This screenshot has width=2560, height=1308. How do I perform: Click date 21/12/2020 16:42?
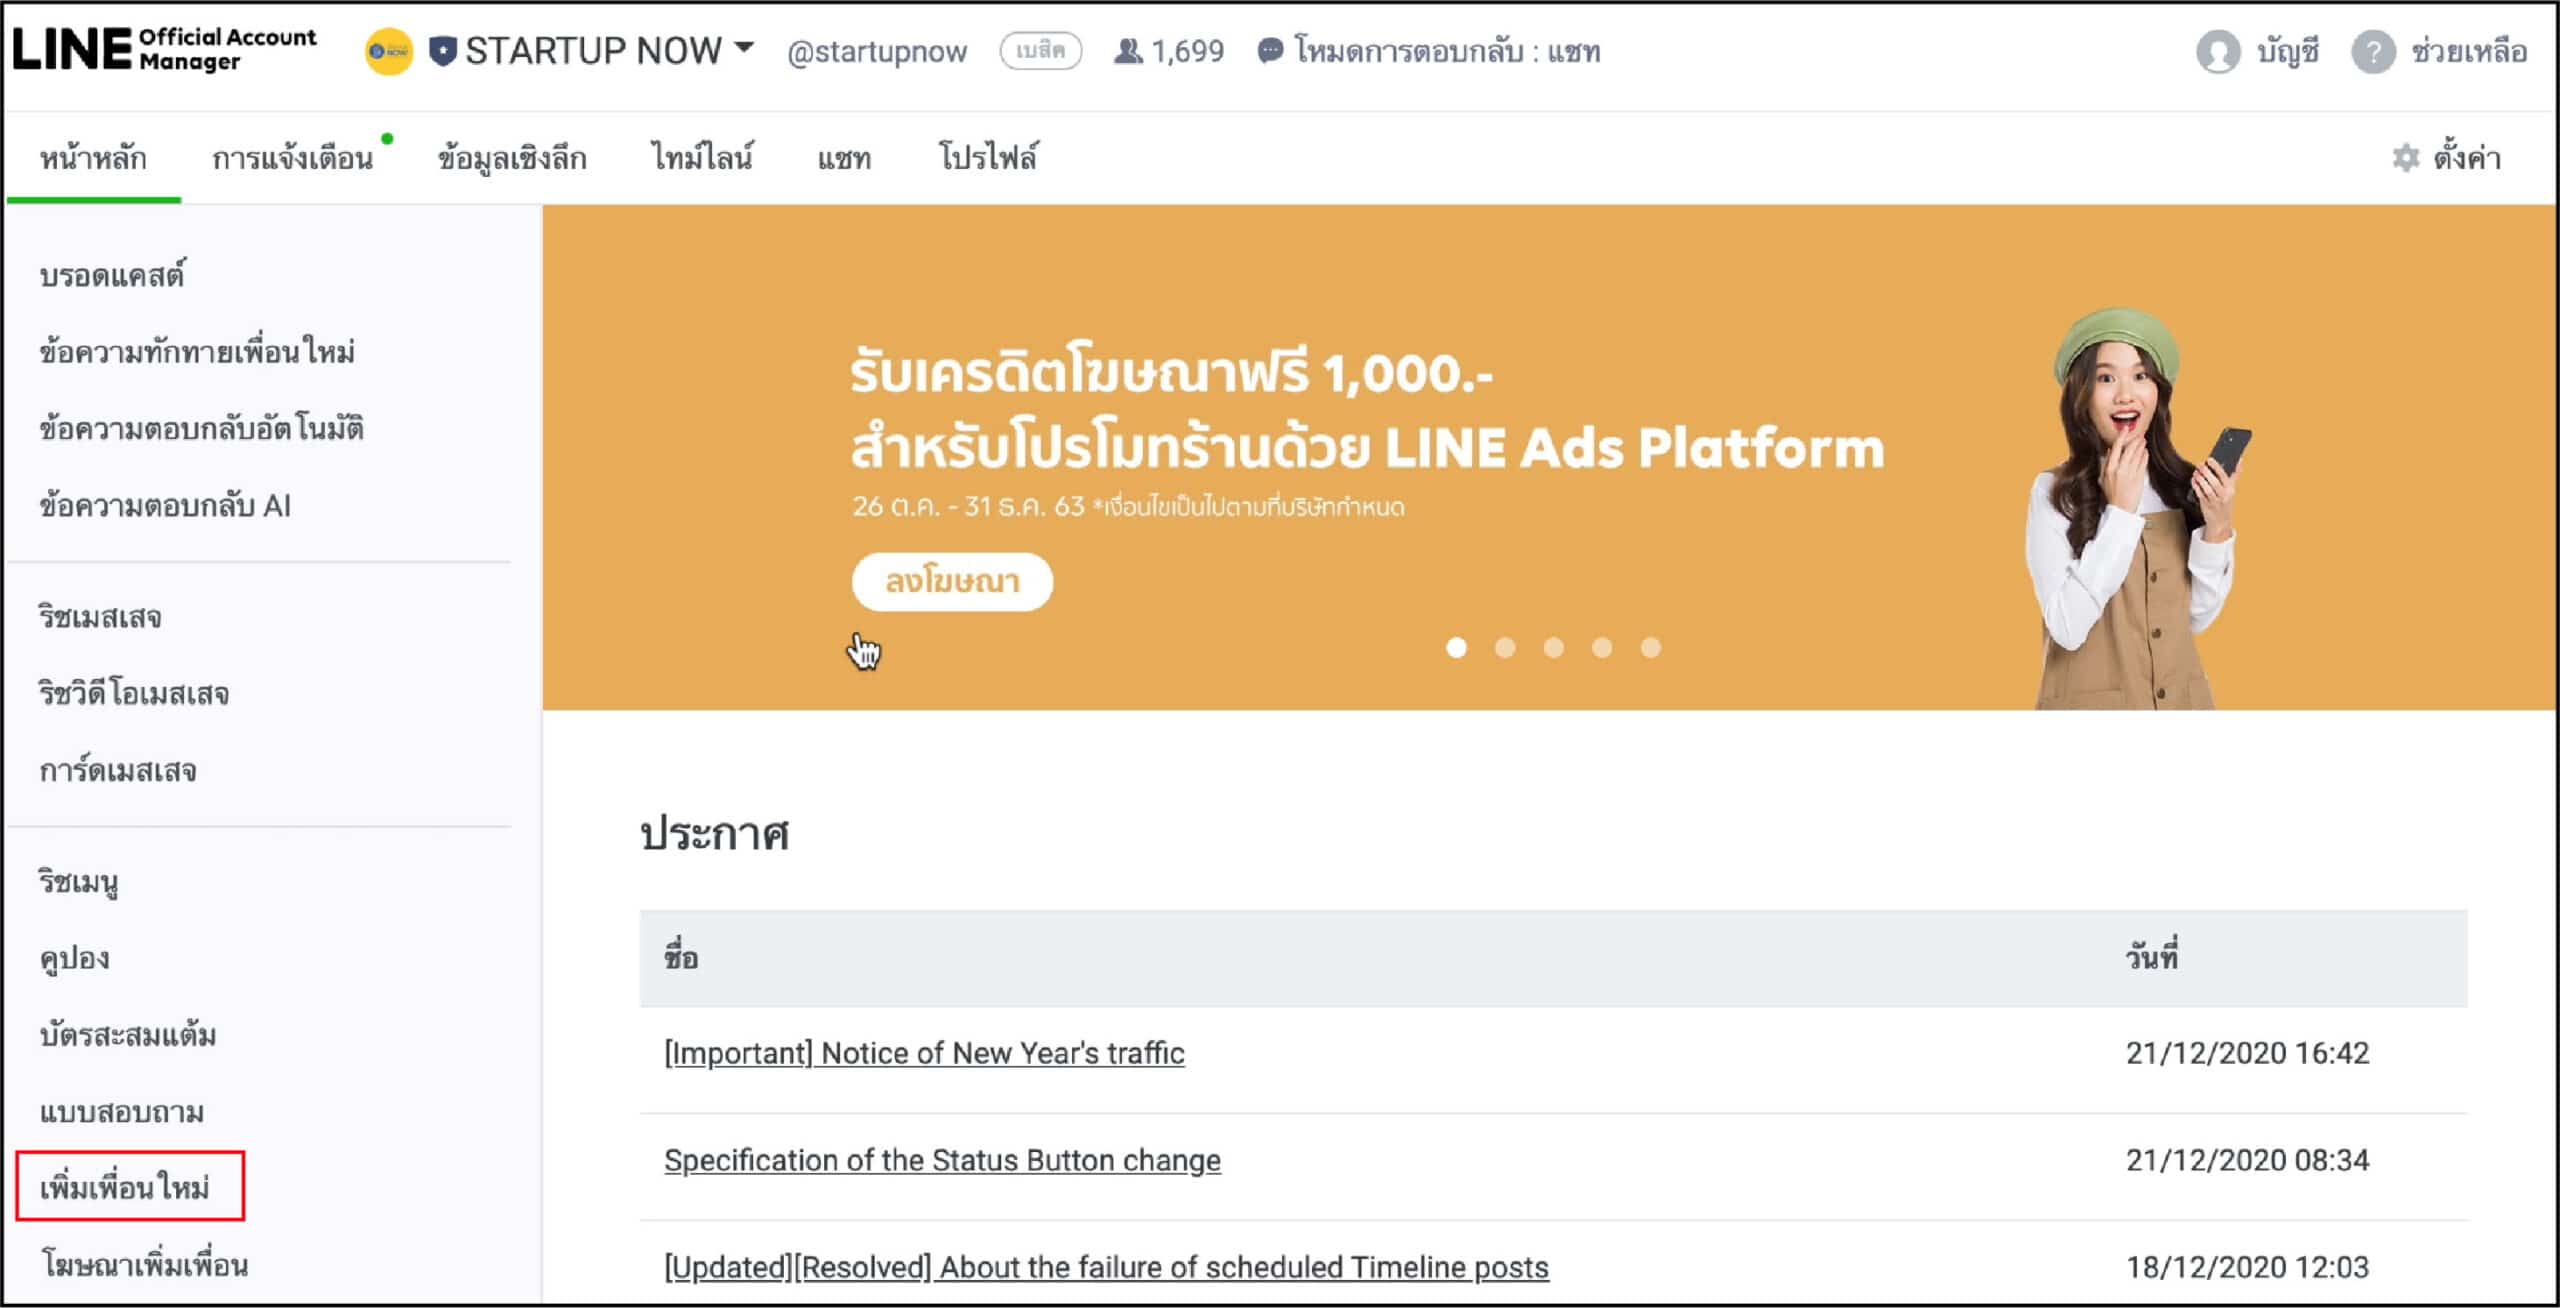[x=2247, y=1053]
